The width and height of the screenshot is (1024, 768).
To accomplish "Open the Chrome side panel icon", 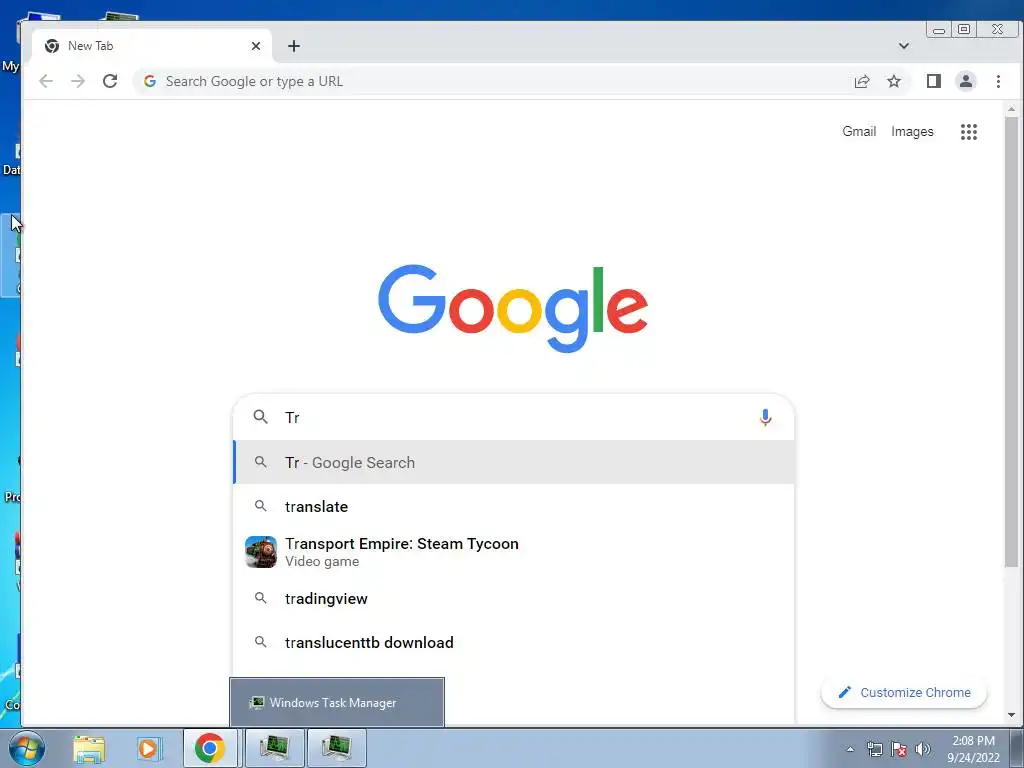I will click(x=934, y=81).
